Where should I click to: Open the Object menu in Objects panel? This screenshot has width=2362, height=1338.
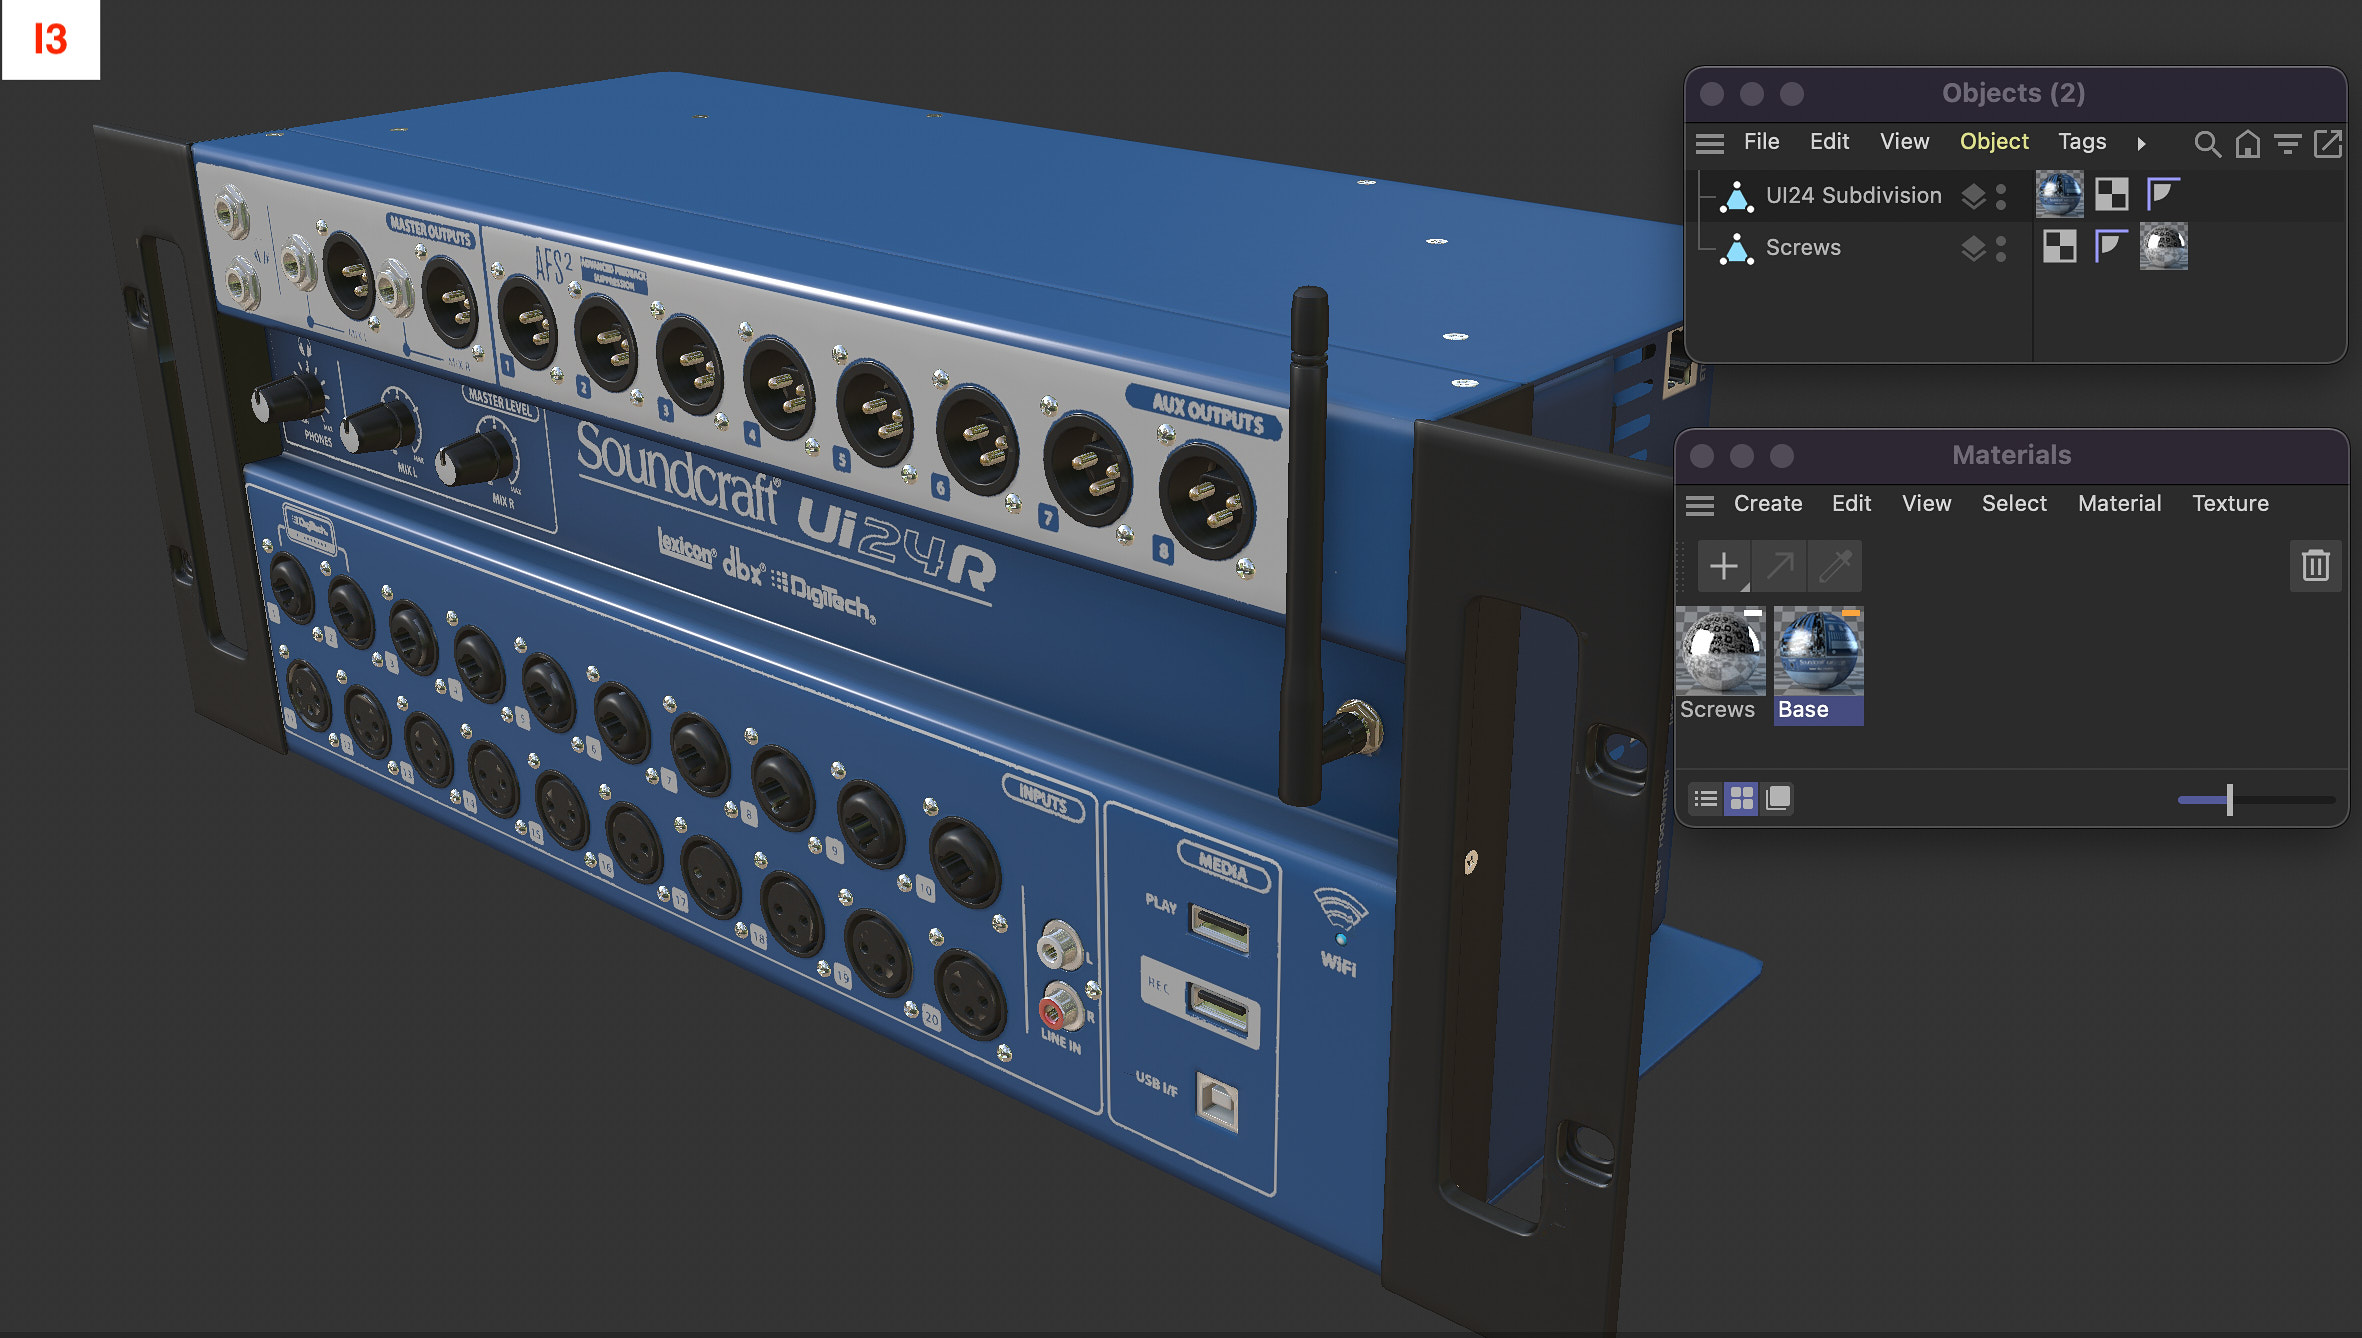pos(1995,142)
